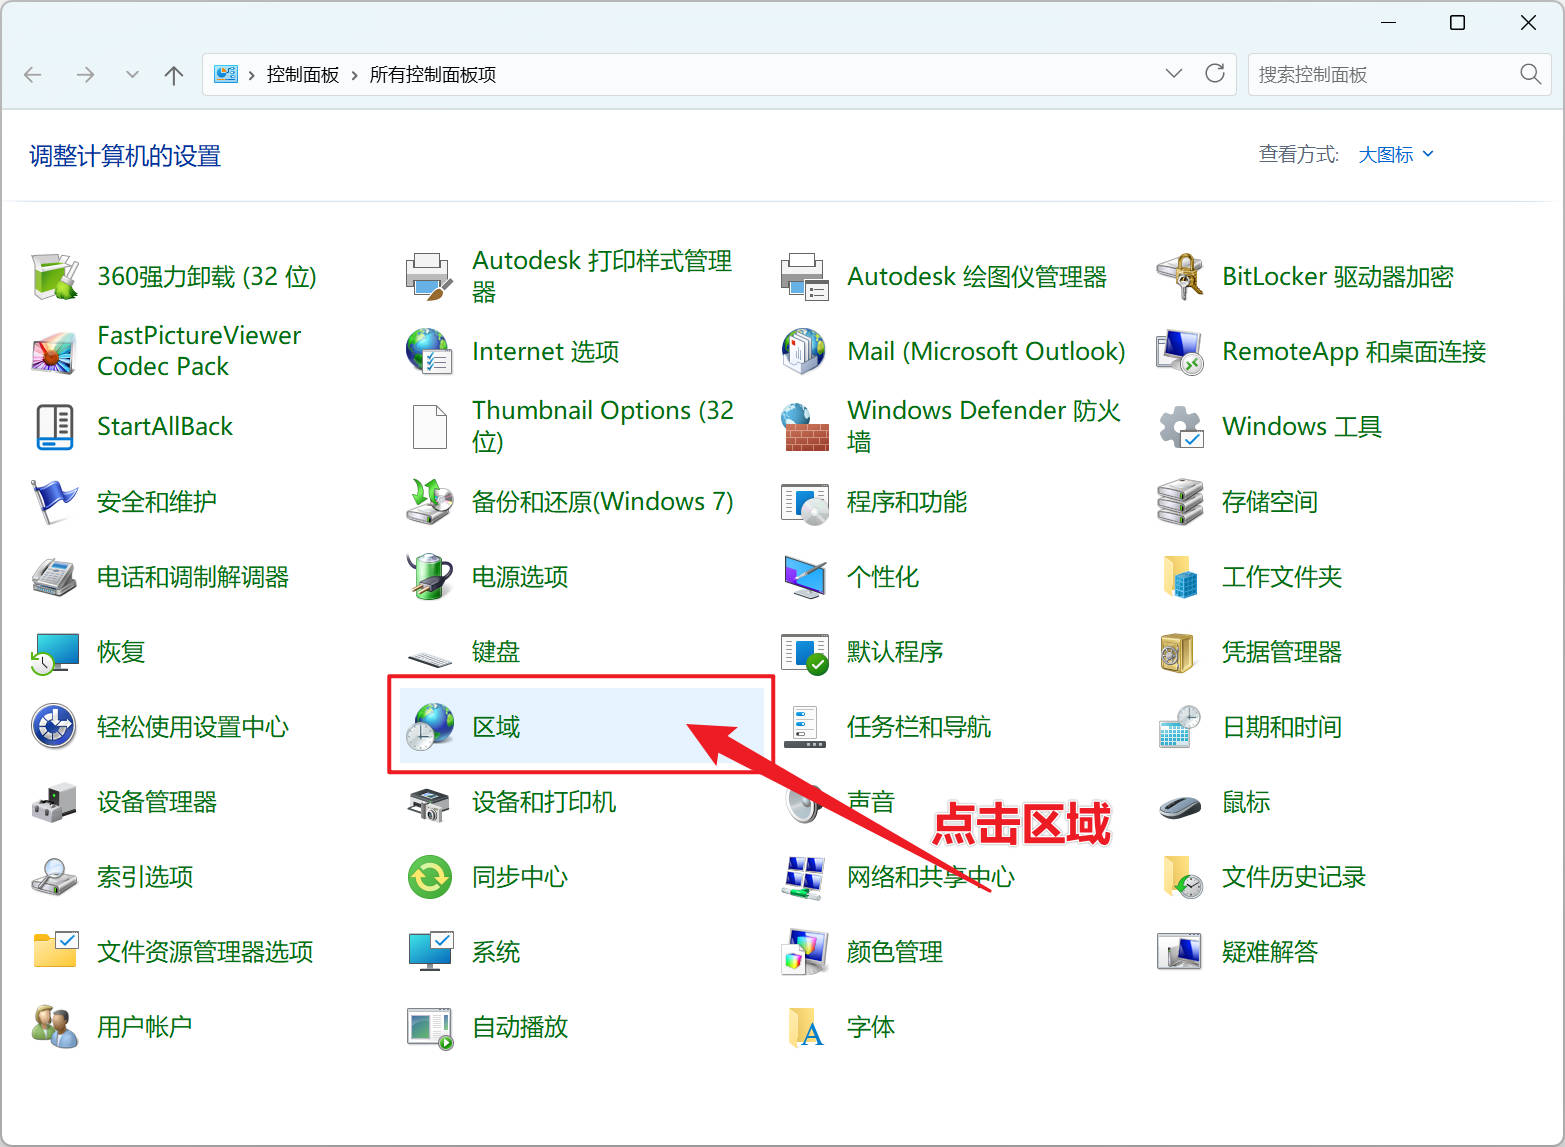
Task: Open the 360强力卸载 (32 位) icon
Action: (x=55, y=277)
